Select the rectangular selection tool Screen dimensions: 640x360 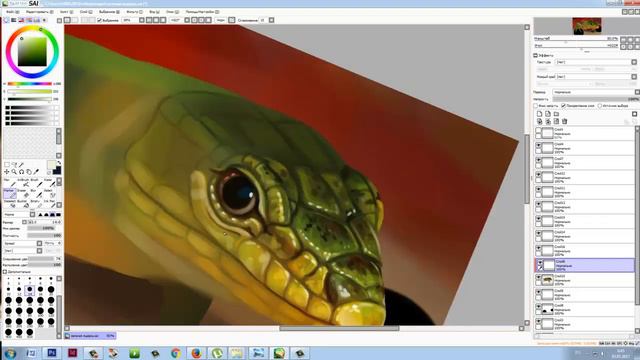click(x=7, y=165)
